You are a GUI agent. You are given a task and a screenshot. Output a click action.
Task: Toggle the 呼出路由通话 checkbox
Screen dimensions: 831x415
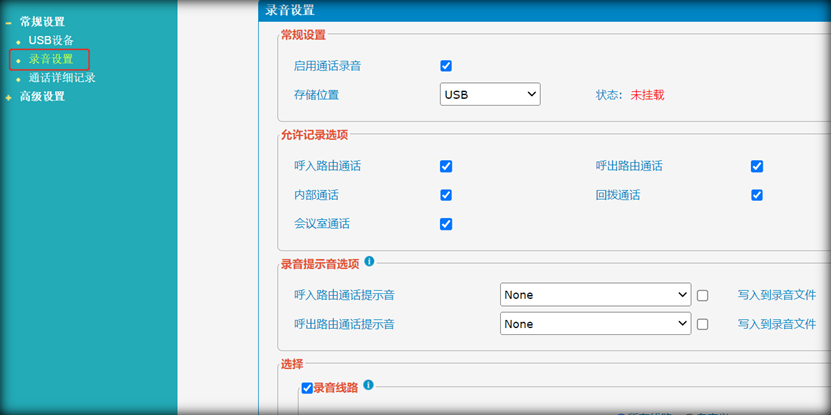(757, 166)
